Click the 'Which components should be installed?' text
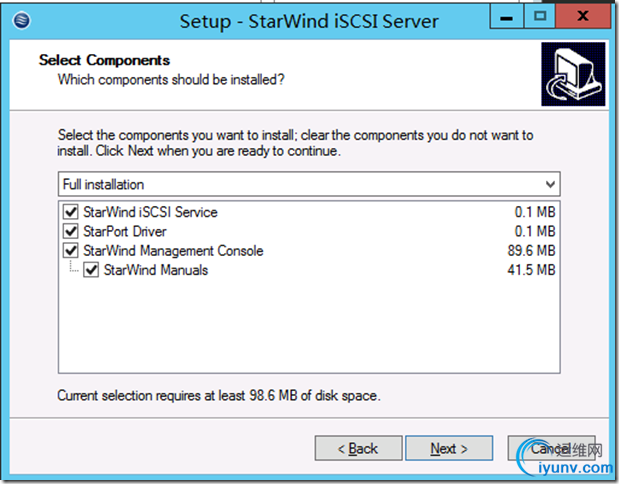The image size is (619, 484). (171, 79)
